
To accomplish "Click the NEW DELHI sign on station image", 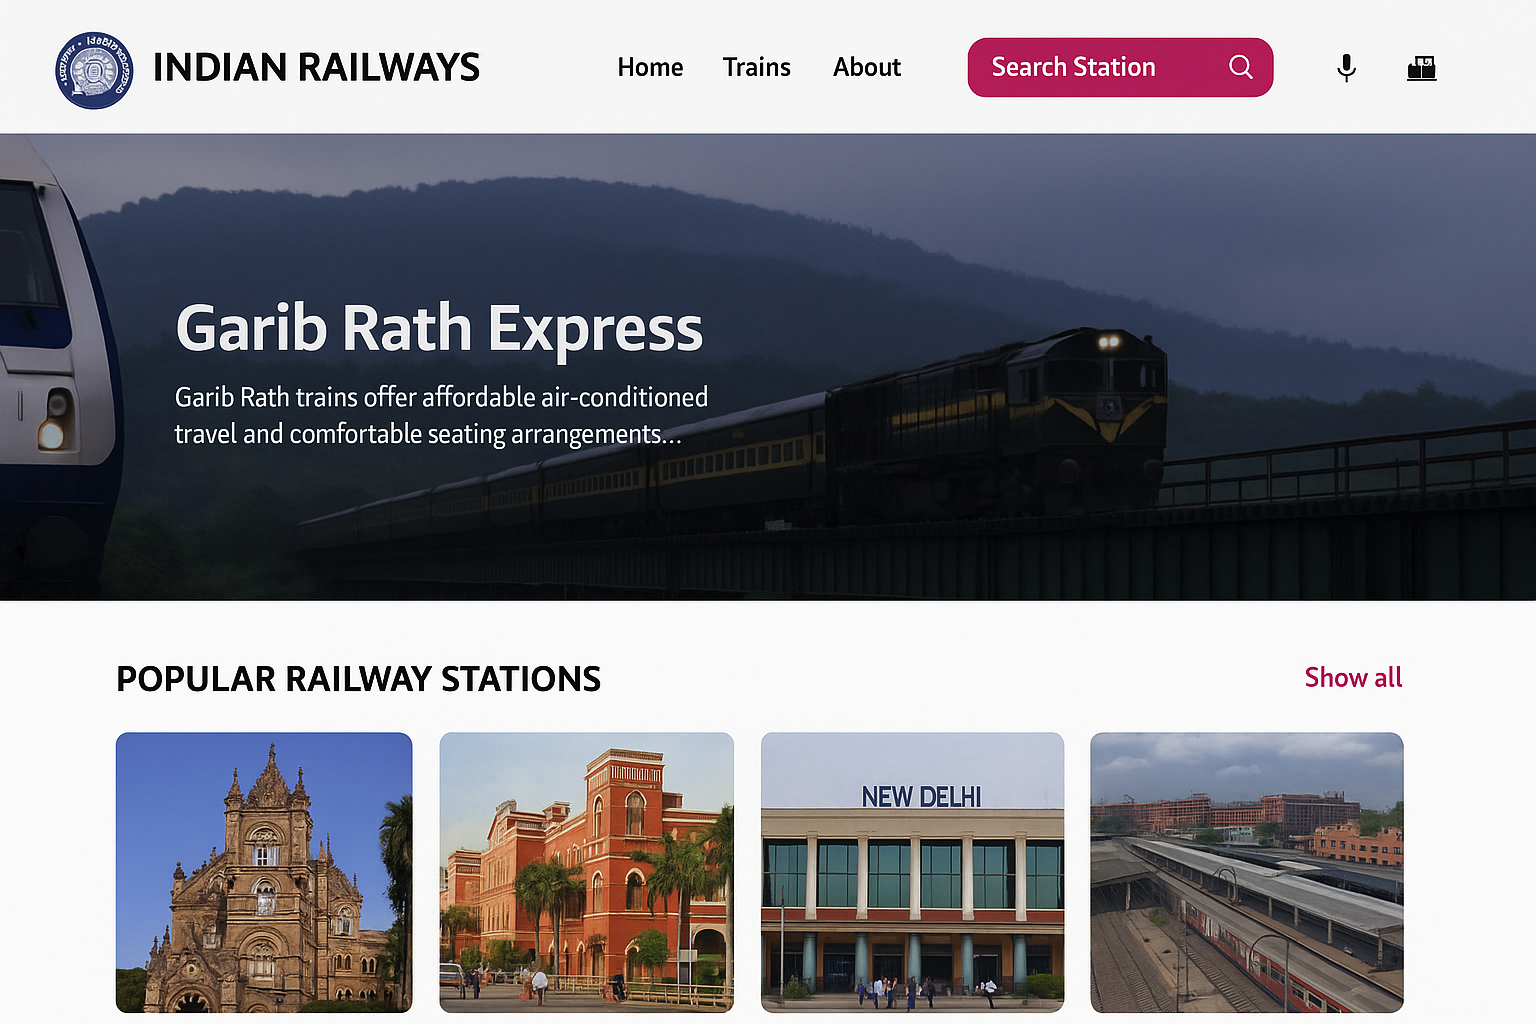I will pos(921,796).
